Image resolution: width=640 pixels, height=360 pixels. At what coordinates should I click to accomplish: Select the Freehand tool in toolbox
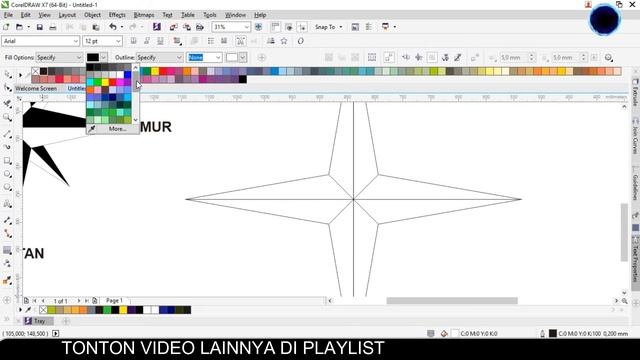7,134
